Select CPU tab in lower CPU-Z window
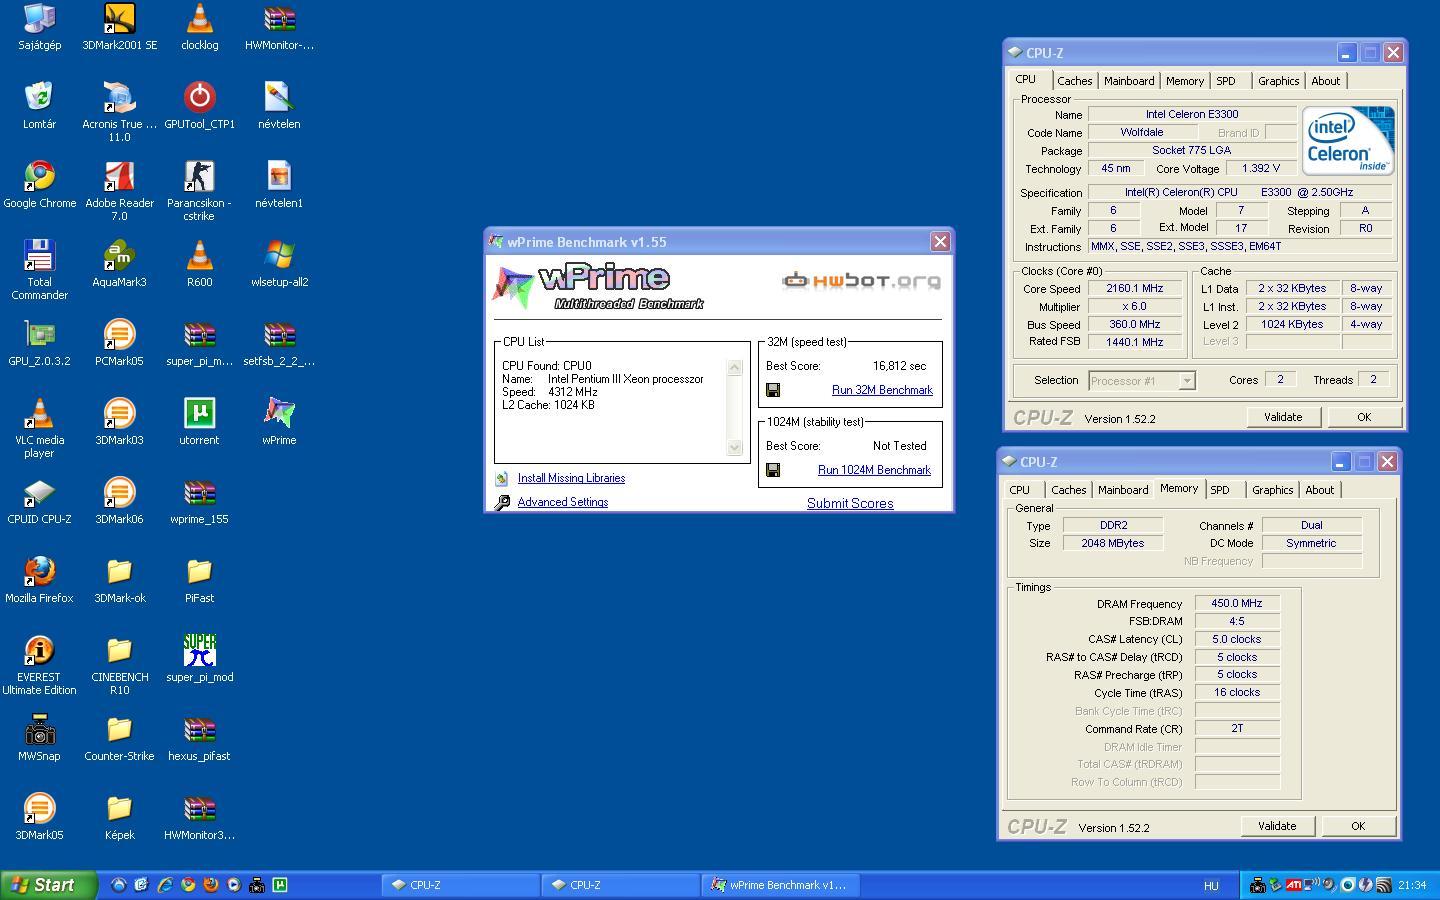Viewport: 1440px width, 900px height. (1019, 490)
